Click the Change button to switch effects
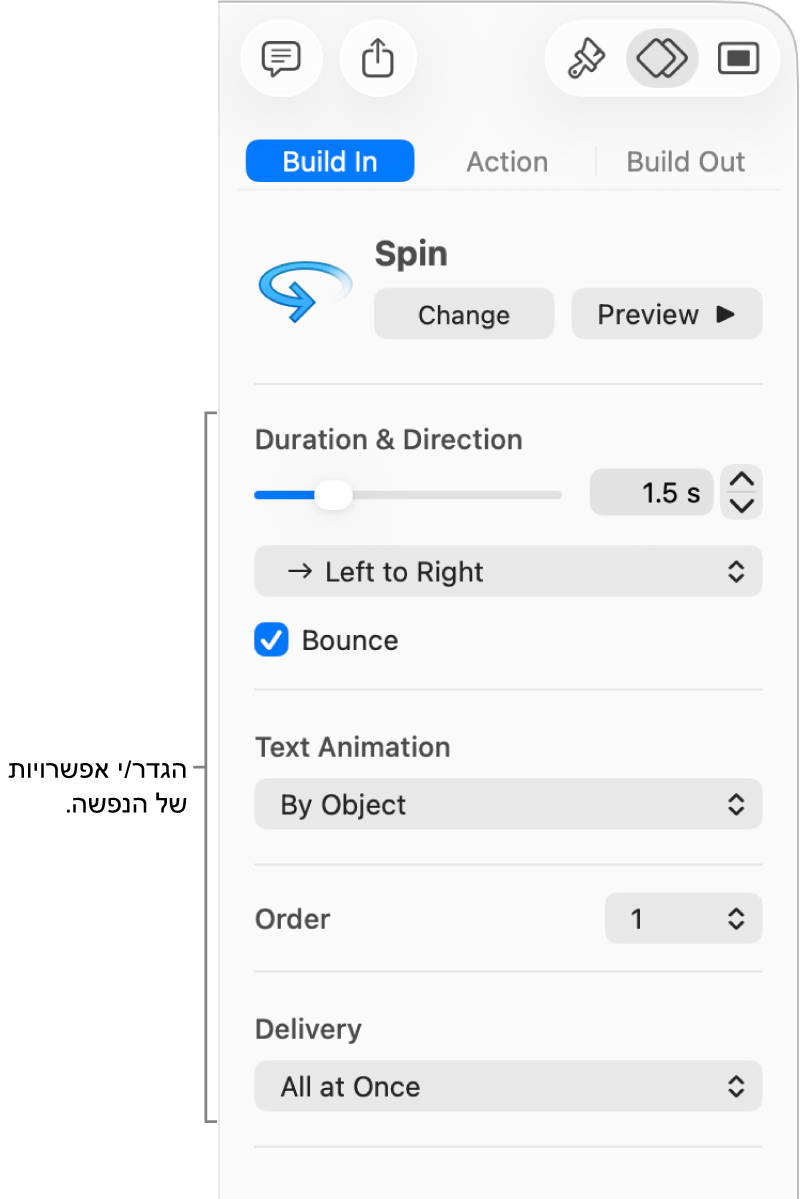Viewport: 801px width, 1199px height. point(463,314)
